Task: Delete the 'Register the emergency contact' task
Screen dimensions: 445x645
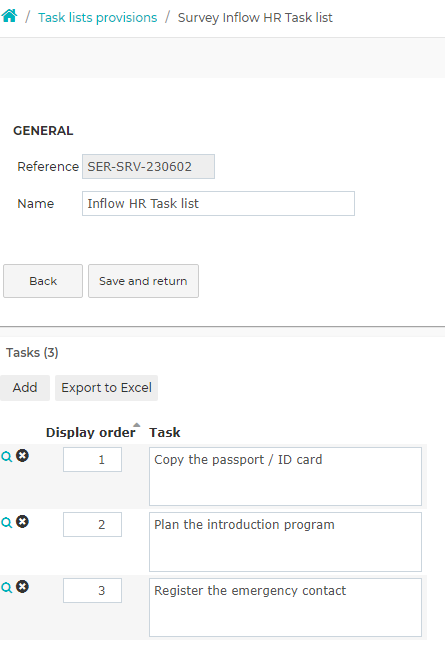Action: coord(22,587)
